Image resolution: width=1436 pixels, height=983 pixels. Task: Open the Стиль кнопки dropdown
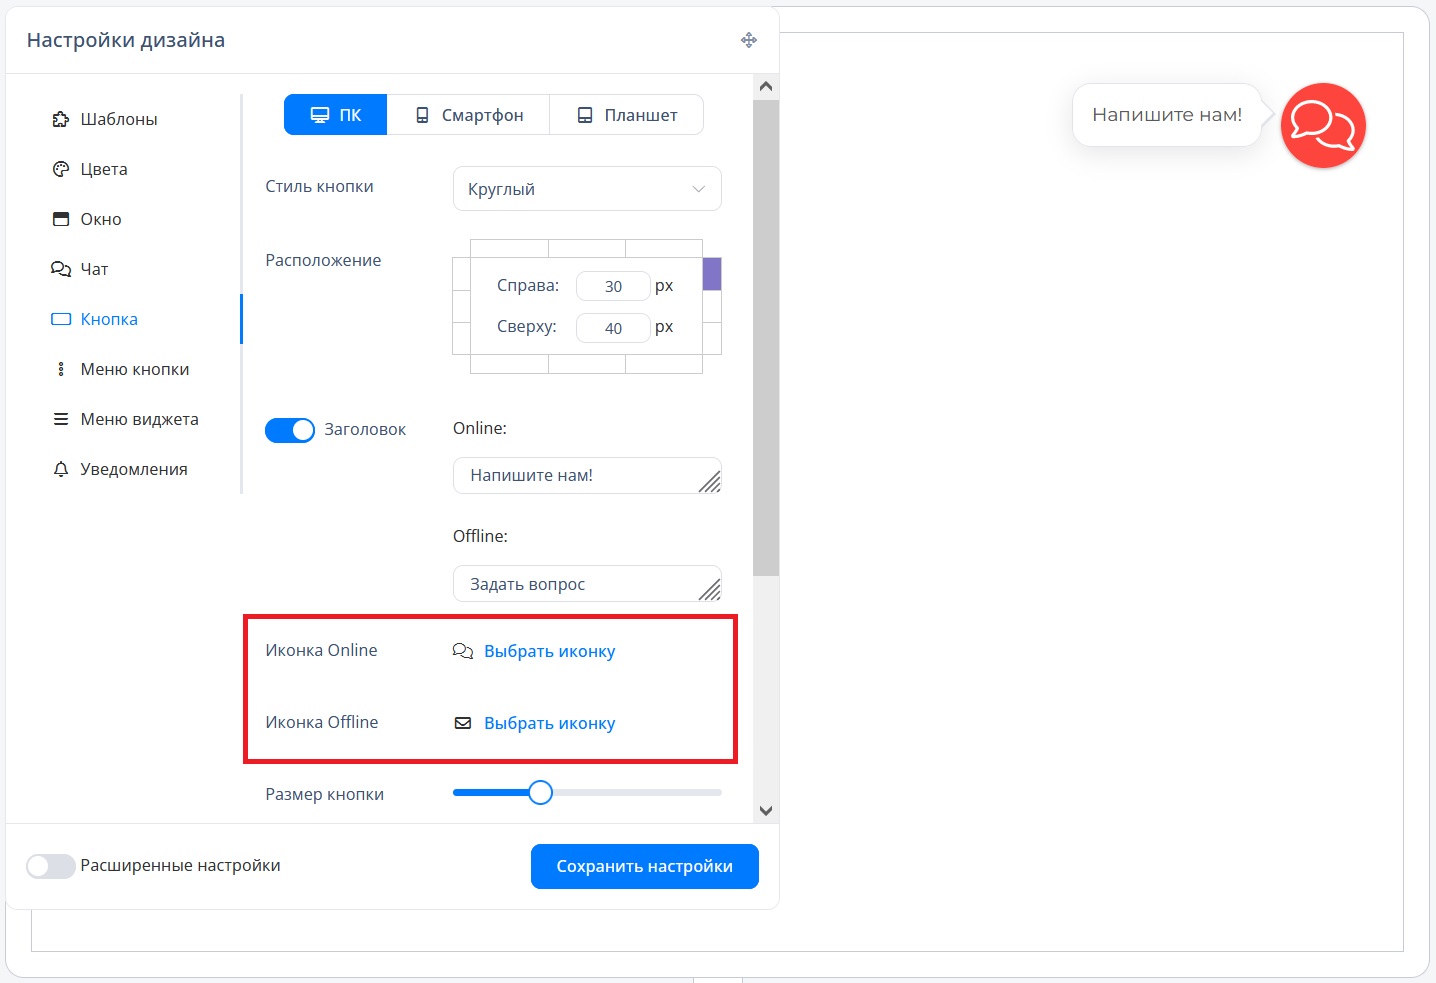(587, 189)
